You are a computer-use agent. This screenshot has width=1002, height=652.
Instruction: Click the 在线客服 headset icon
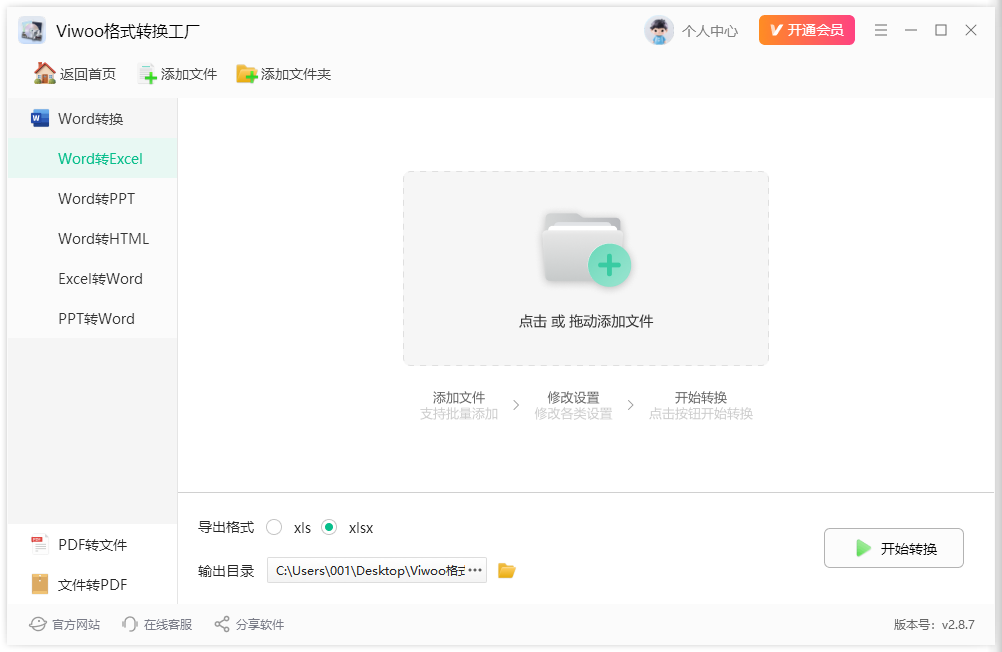pyautogui.click(x=130, y=624)
